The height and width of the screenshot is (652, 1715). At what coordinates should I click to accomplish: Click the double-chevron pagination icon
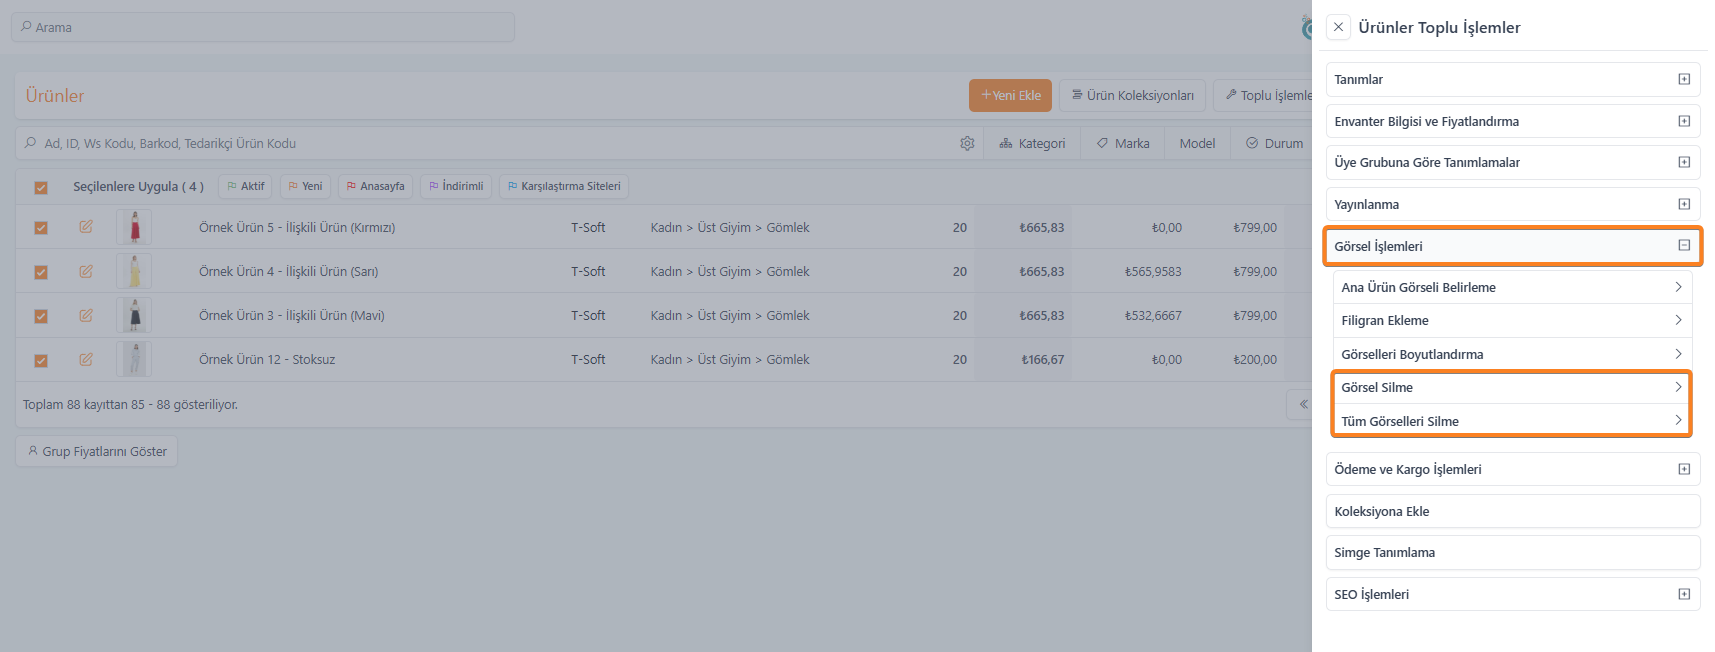1303,404
